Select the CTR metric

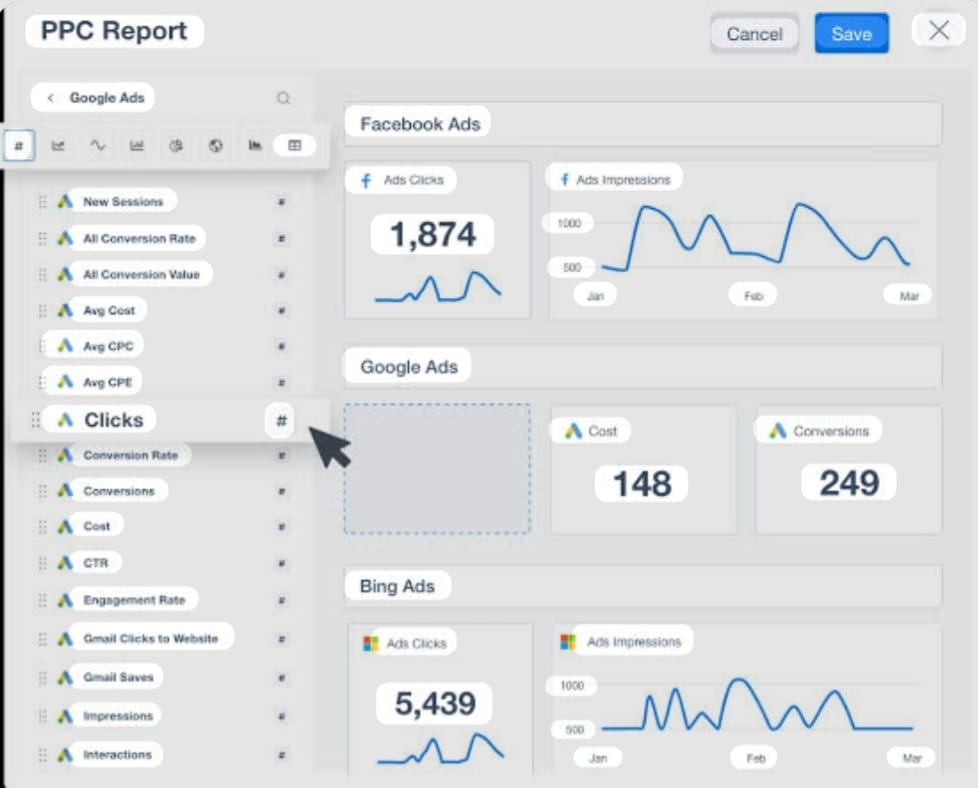[95, 563]
